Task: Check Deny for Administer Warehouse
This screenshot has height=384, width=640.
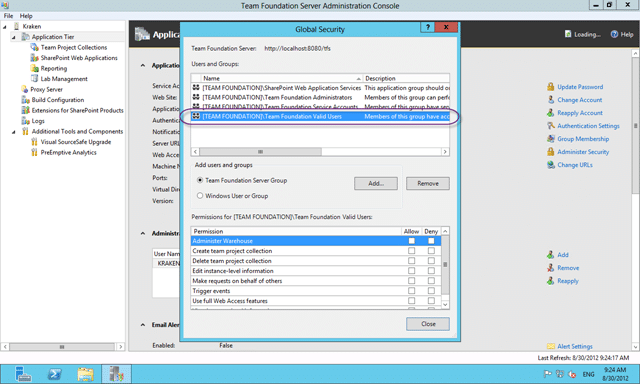Action: click(x=431, y=241)
